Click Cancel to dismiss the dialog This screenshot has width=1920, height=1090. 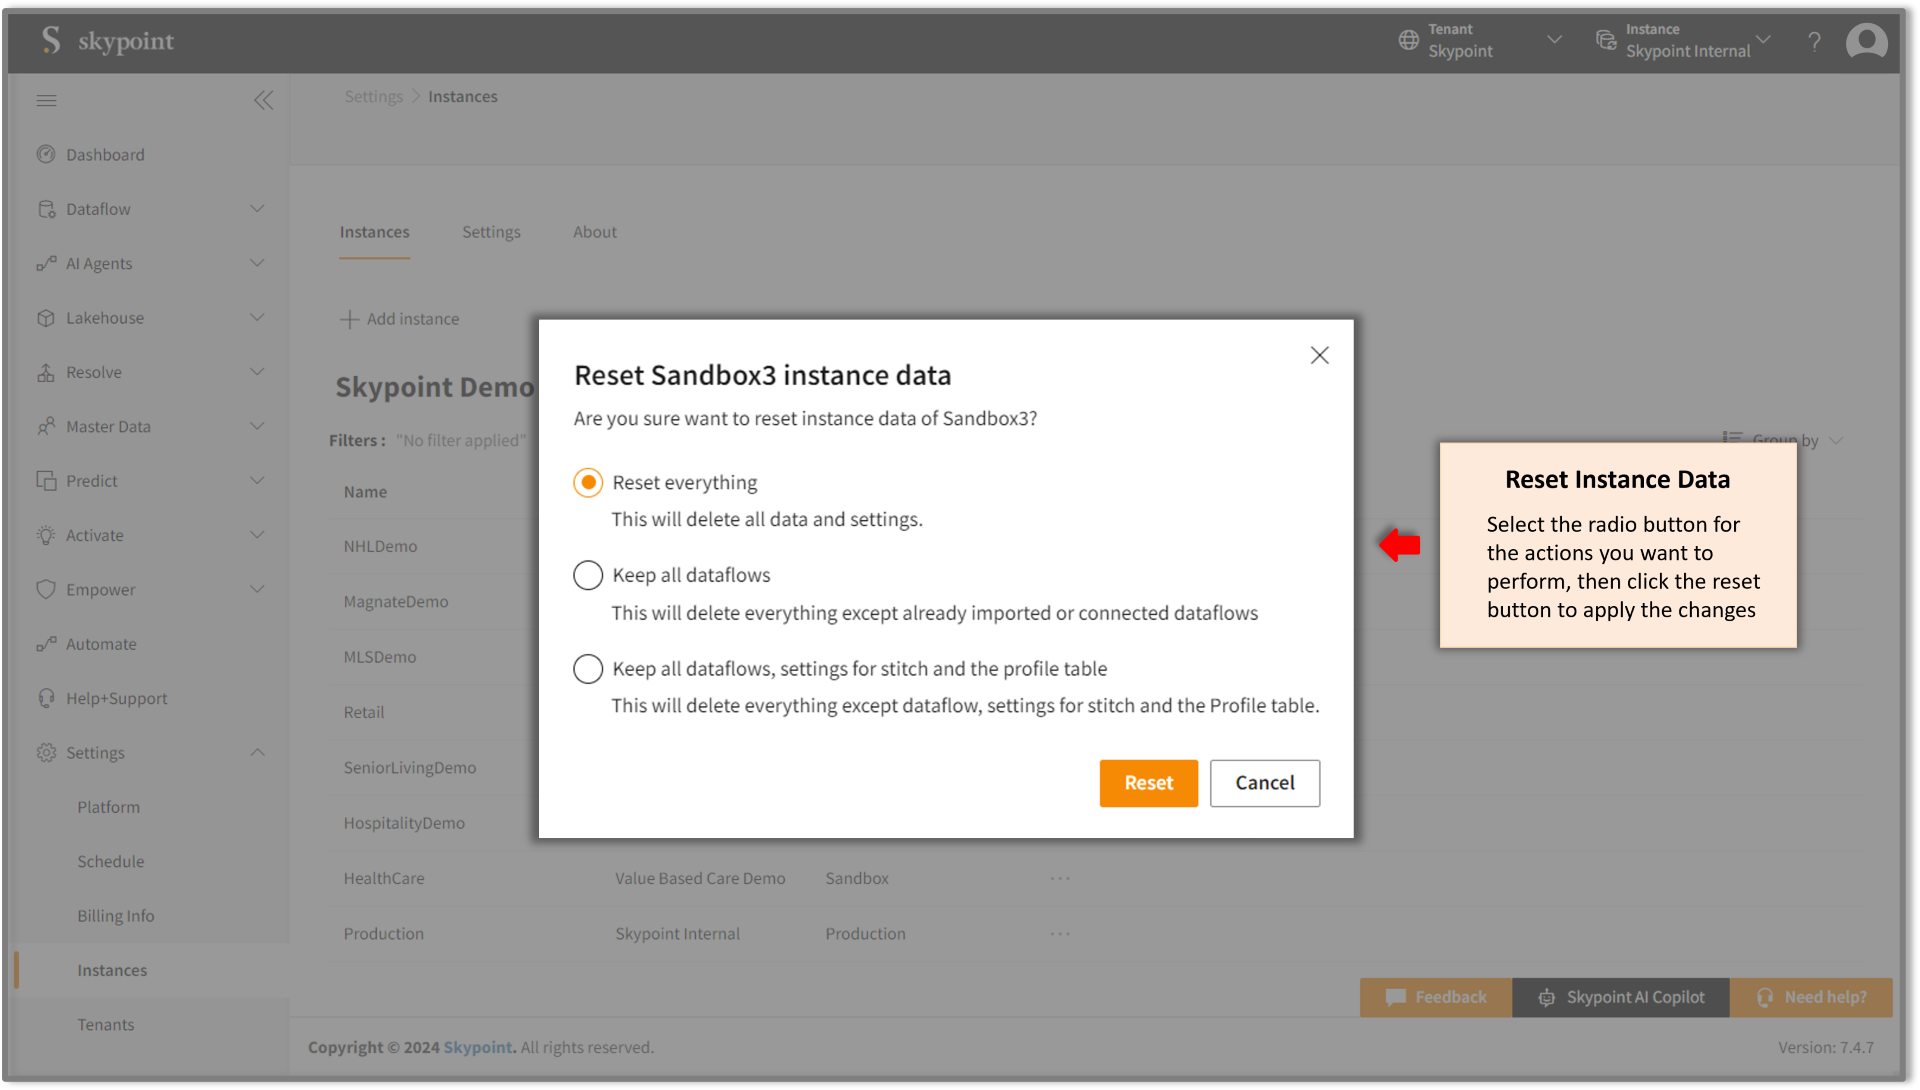tap(1263, 783)
